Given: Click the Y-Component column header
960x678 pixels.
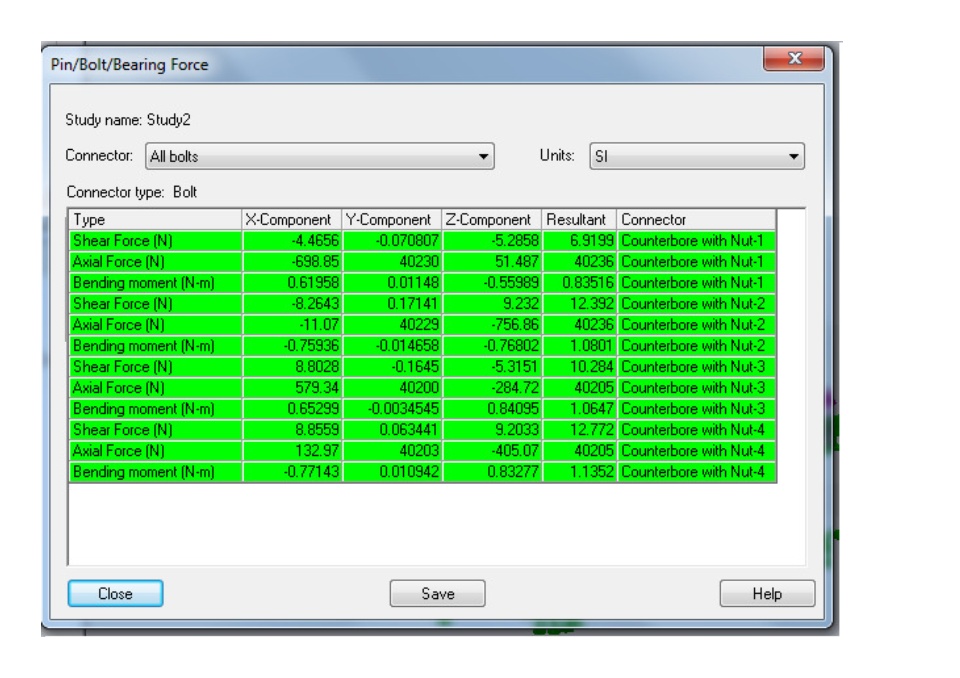Looking at the screenshot, I should [x=392, y=219].
